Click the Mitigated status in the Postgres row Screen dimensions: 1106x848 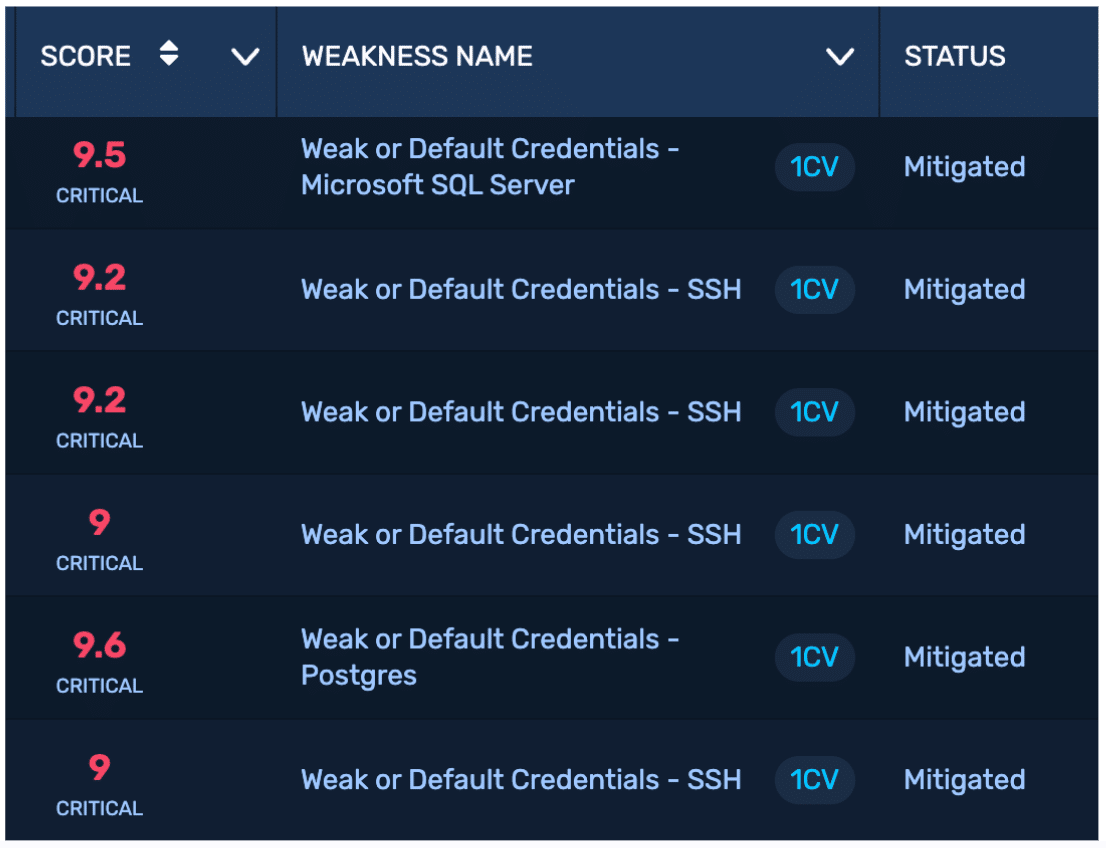tap(964, 657)
